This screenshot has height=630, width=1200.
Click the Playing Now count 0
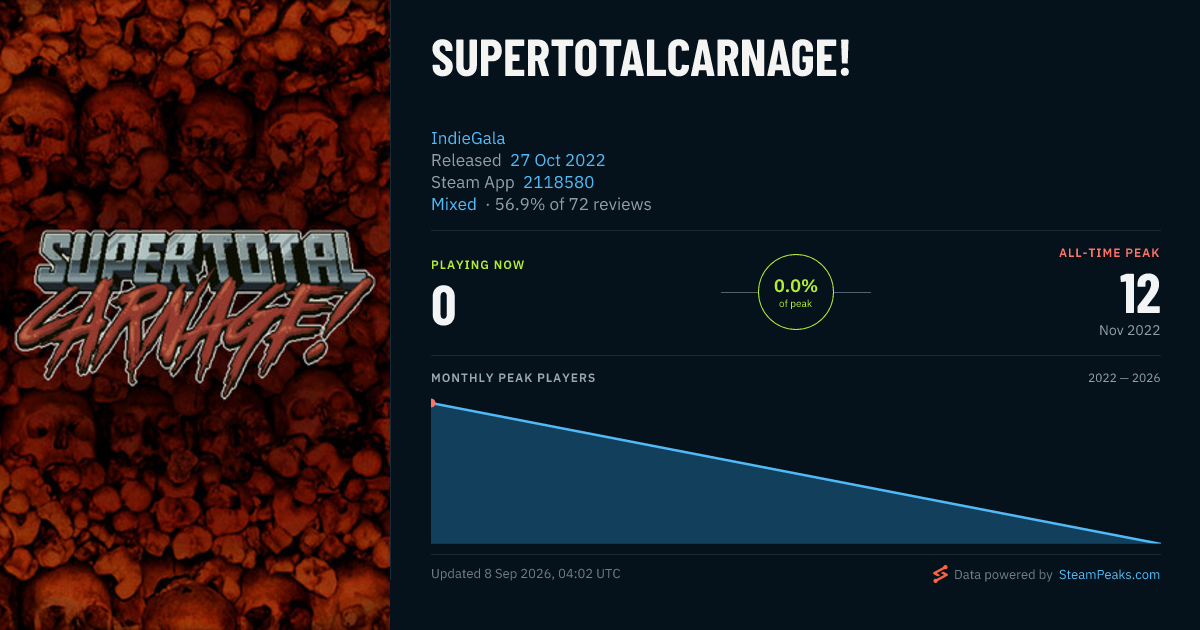(443, 306)
